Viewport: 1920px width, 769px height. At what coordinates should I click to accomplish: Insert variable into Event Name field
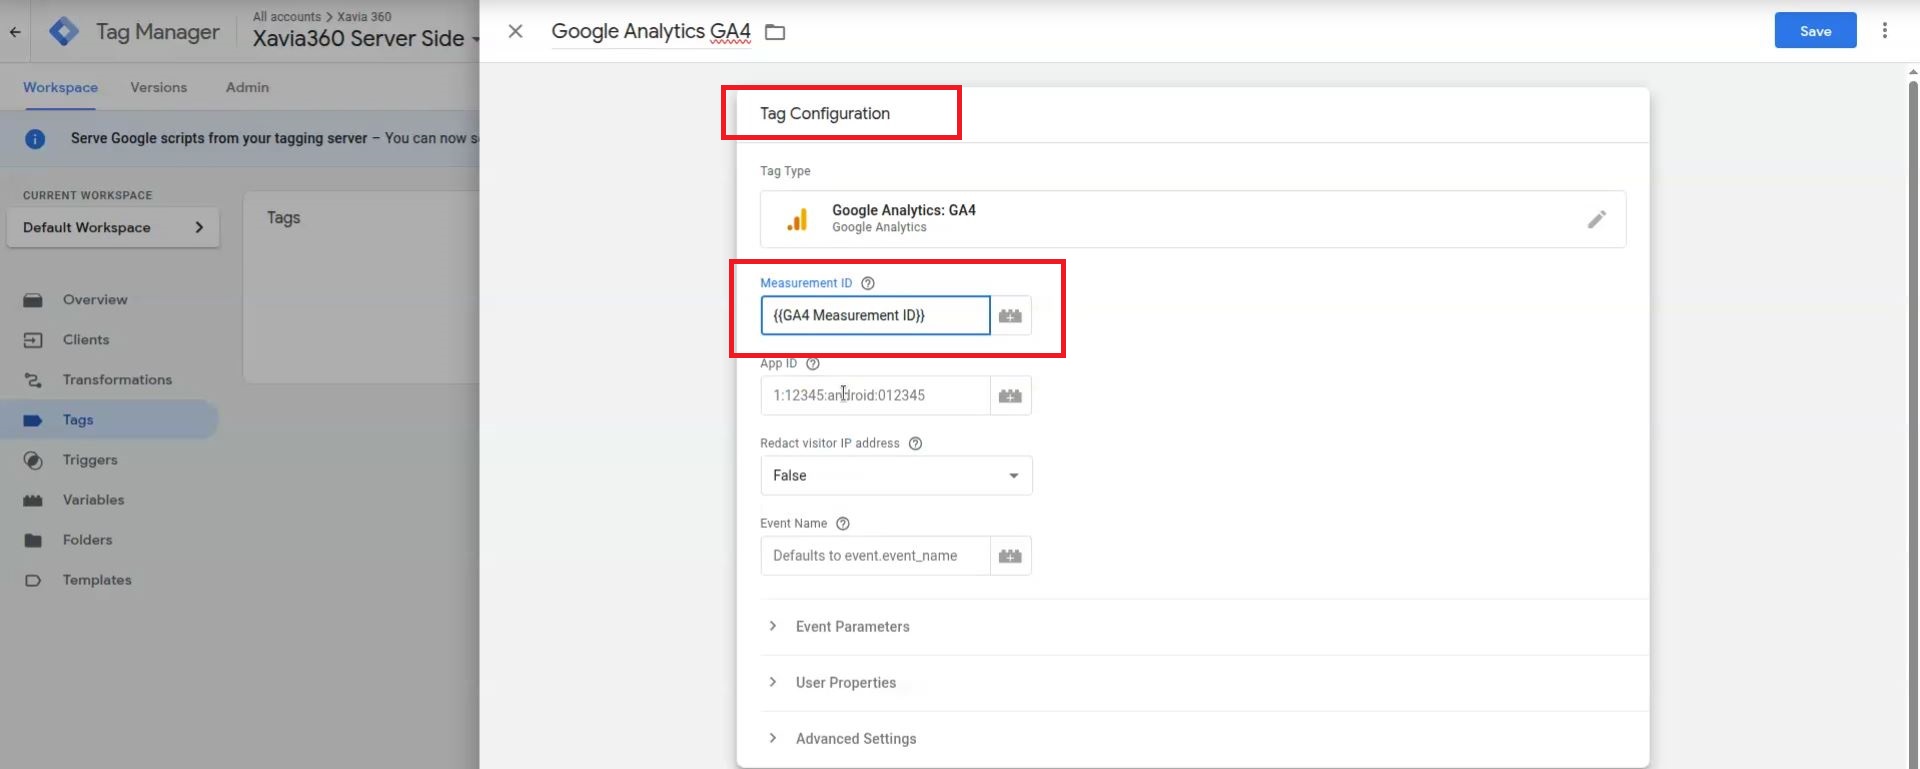click(1010, 556)
